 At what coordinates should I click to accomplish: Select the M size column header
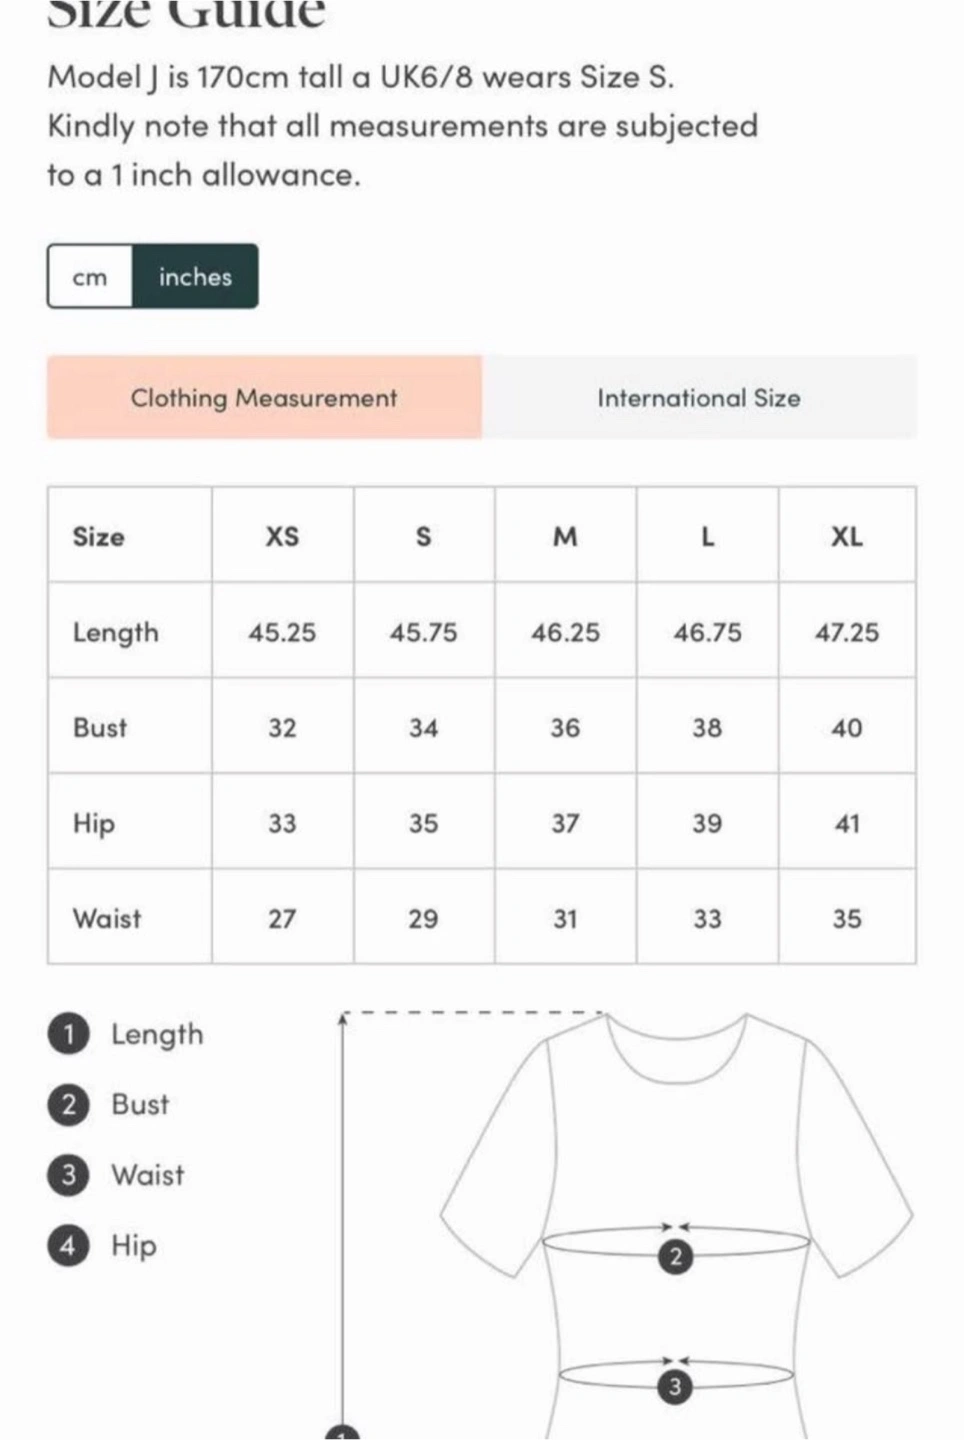(x=565, y=537)
